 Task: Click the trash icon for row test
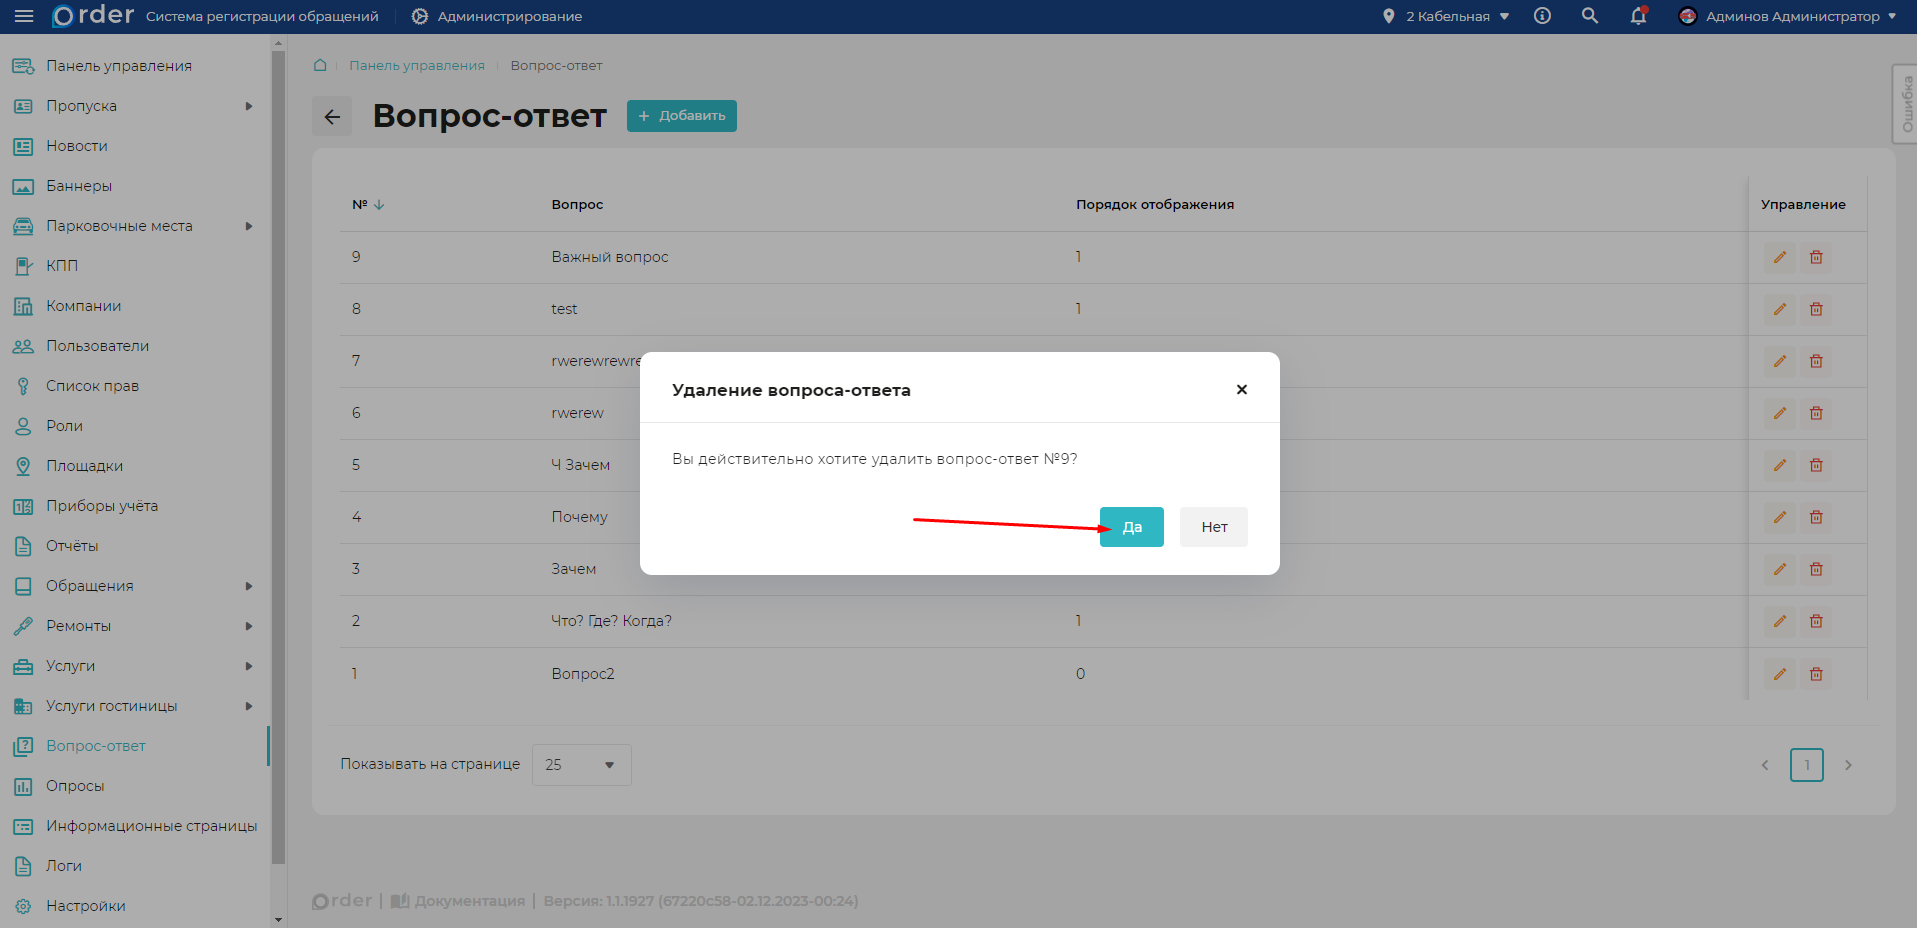[1816, 310]
